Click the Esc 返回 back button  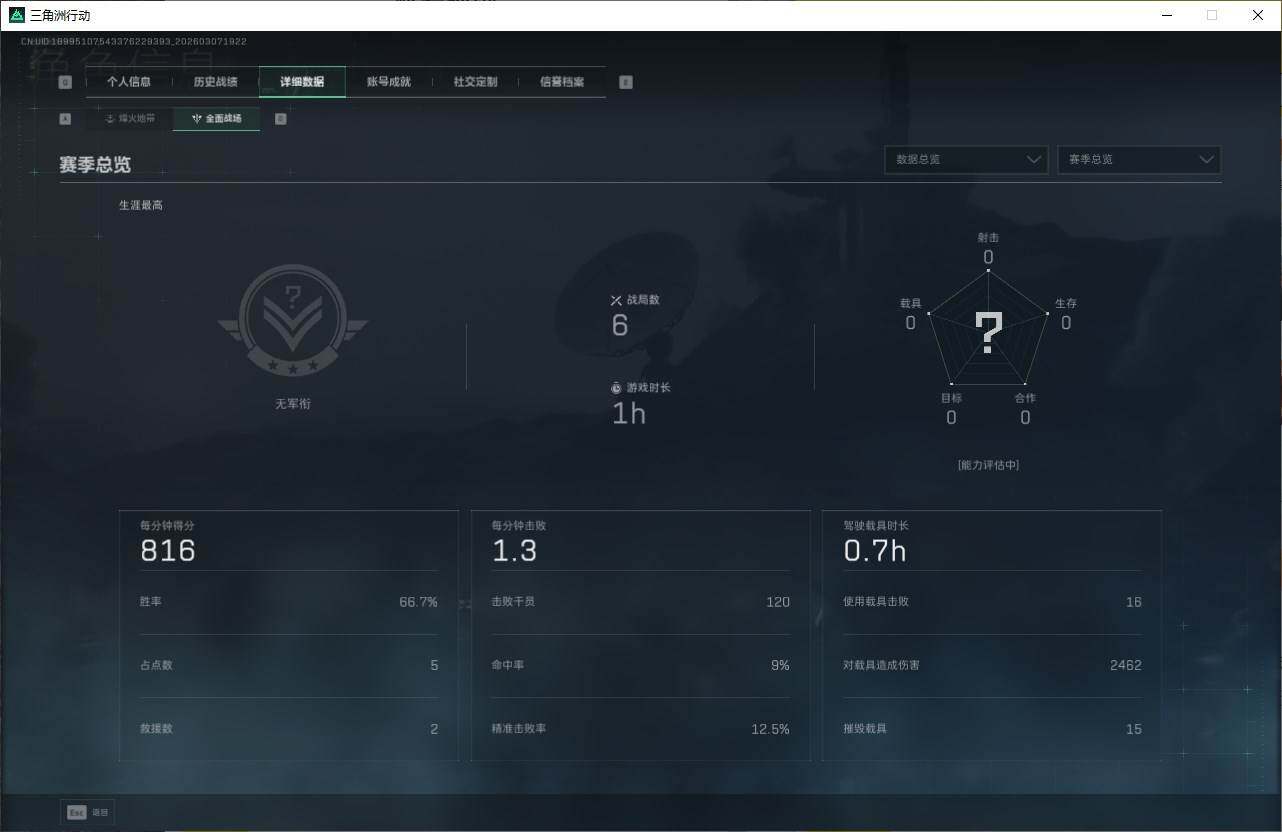coord(88,812)
